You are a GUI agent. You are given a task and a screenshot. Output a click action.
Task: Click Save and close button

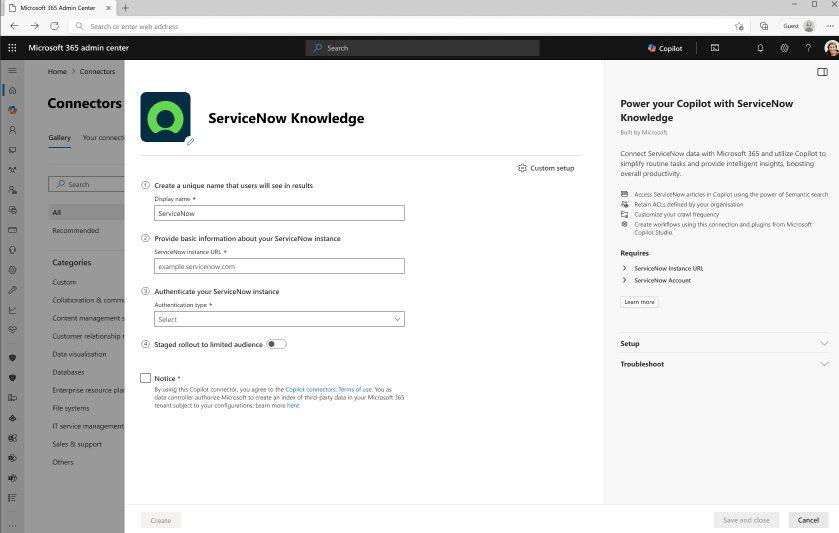point(746,520)
